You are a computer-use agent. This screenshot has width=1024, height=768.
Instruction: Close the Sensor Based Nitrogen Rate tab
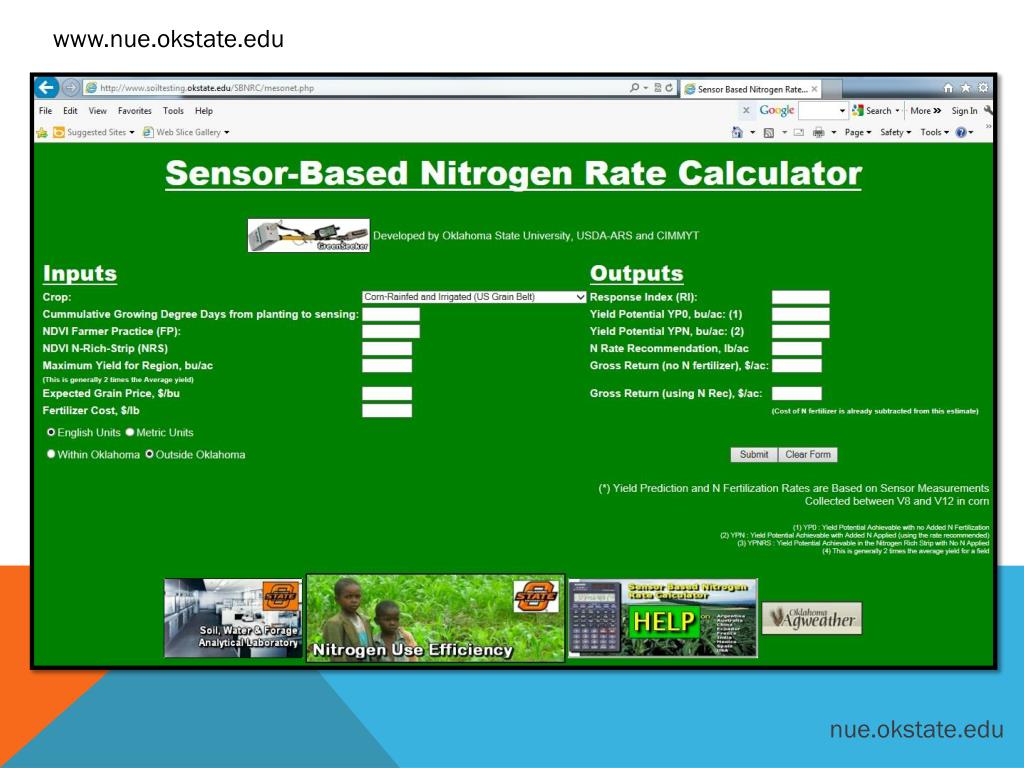coord(814,89)
